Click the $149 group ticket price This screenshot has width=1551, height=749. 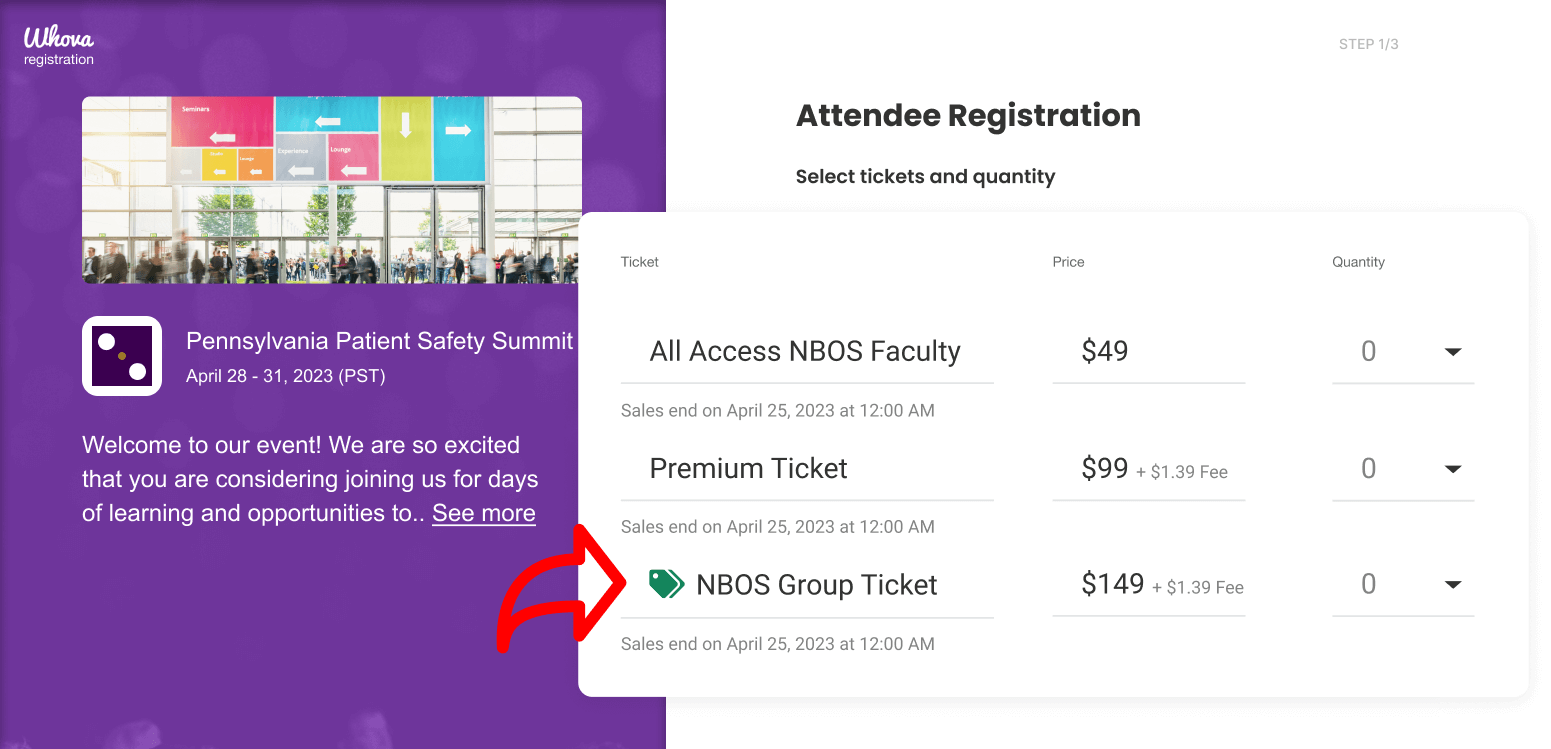tap(1112, 585)
